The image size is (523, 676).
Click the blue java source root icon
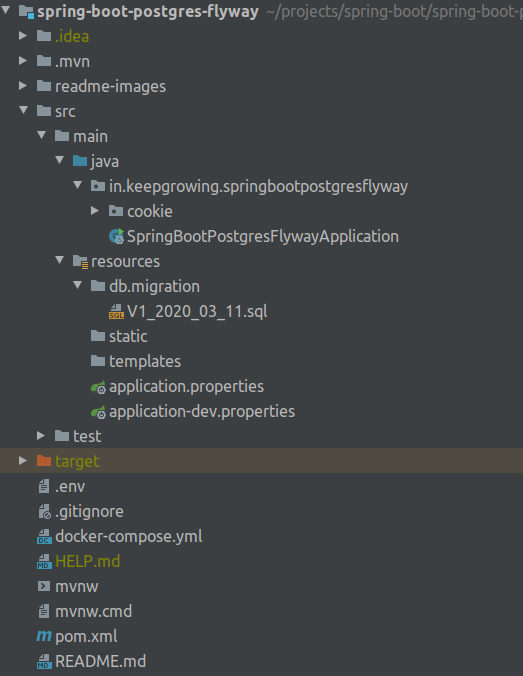80,161
